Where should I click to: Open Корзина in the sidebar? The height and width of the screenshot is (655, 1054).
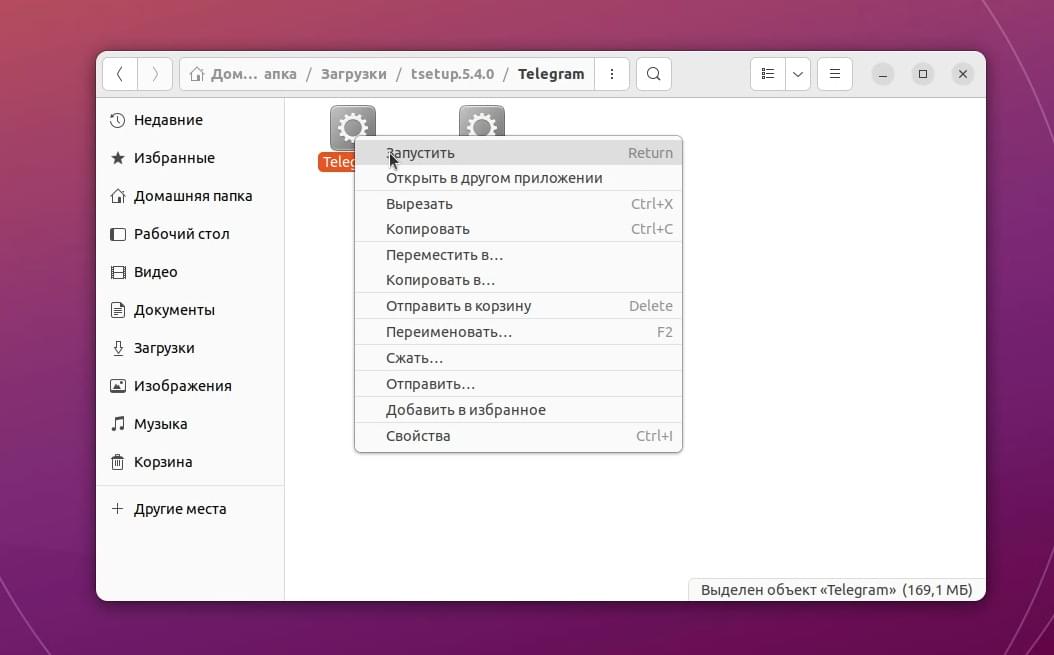click(190, 462)
